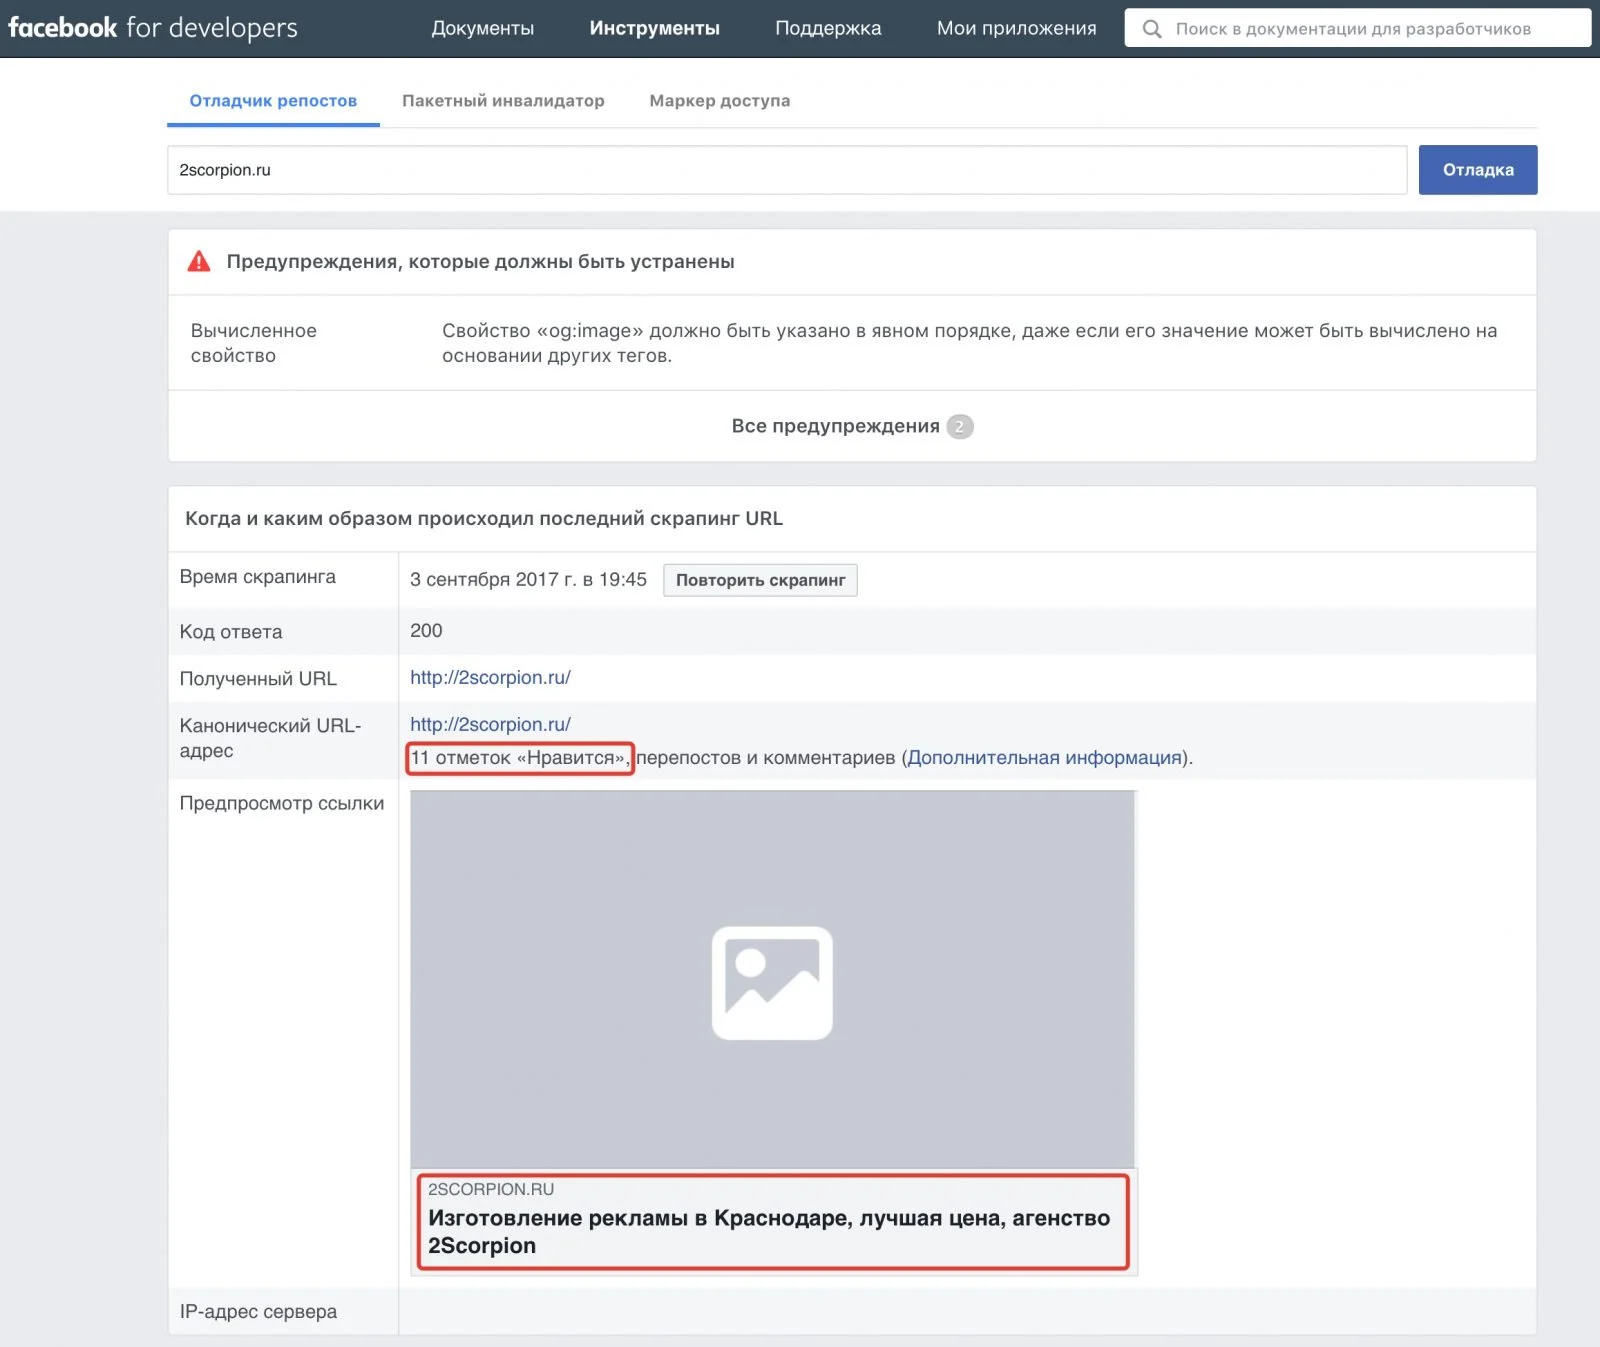1600x1347 pixels.
Task: Click the IP-адрес сервера label
Action: (258, 1312)
